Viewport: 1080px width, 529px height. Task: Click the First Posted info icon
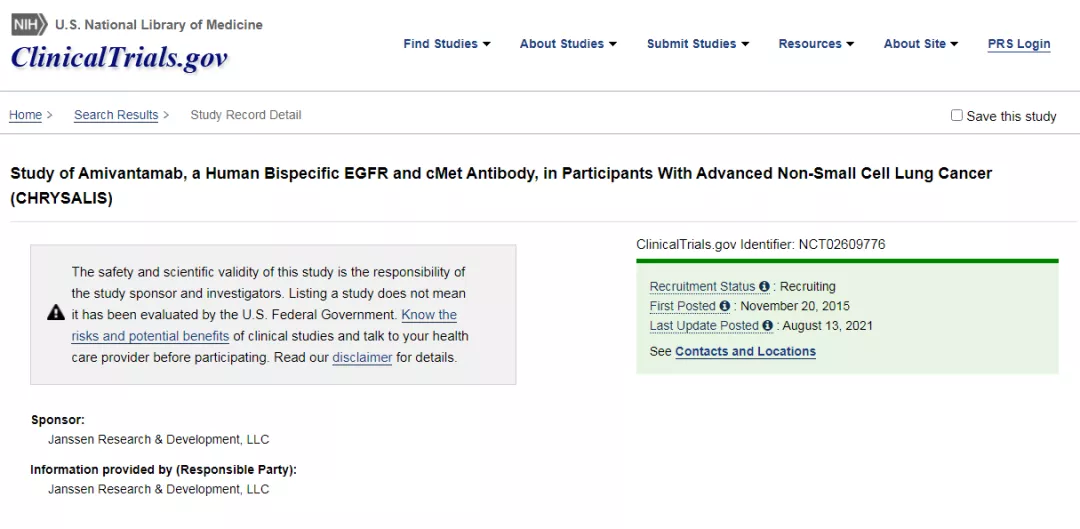pos(725,306)
